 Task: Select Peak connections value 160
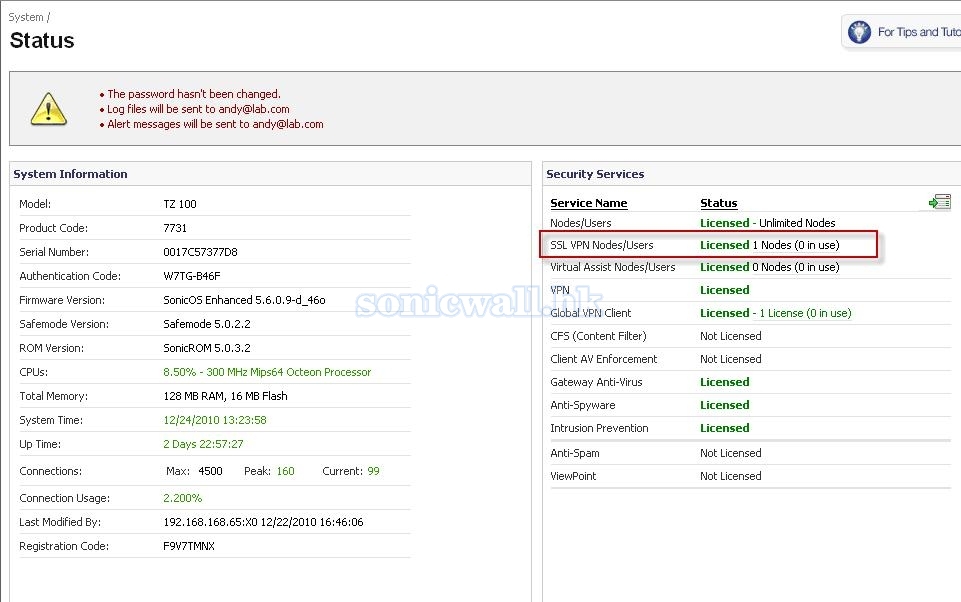pos(286,471)
